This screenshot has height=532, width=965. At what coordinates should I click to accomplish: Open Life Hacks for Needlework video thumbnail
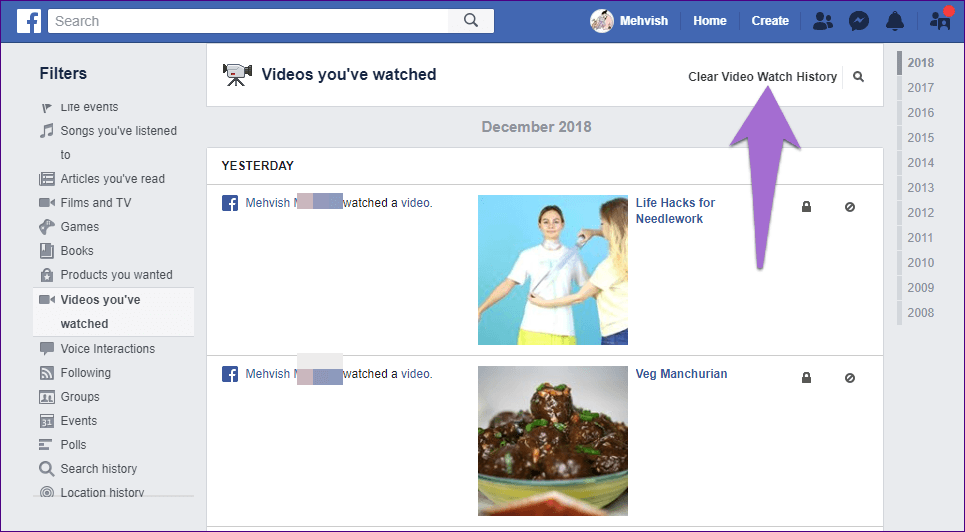click(x=553, y=270)
